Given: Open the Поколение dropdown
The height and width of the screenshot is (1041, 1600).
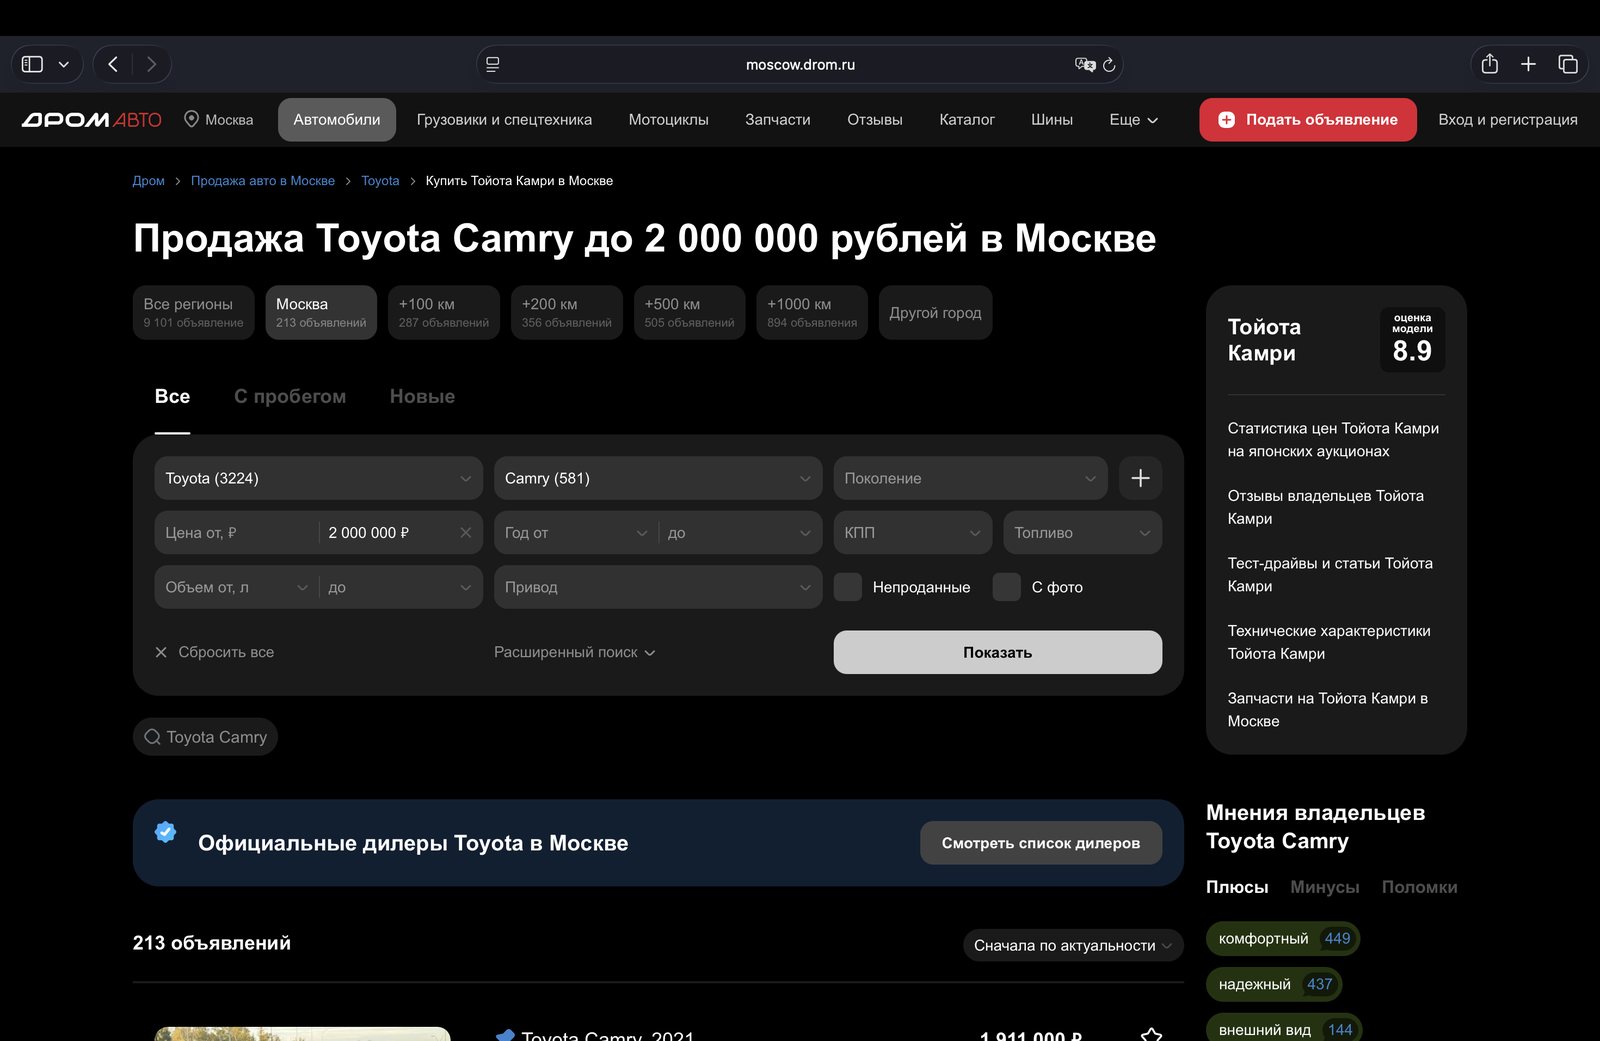Looking at the screenshot, I should click(x=970, y=478).
